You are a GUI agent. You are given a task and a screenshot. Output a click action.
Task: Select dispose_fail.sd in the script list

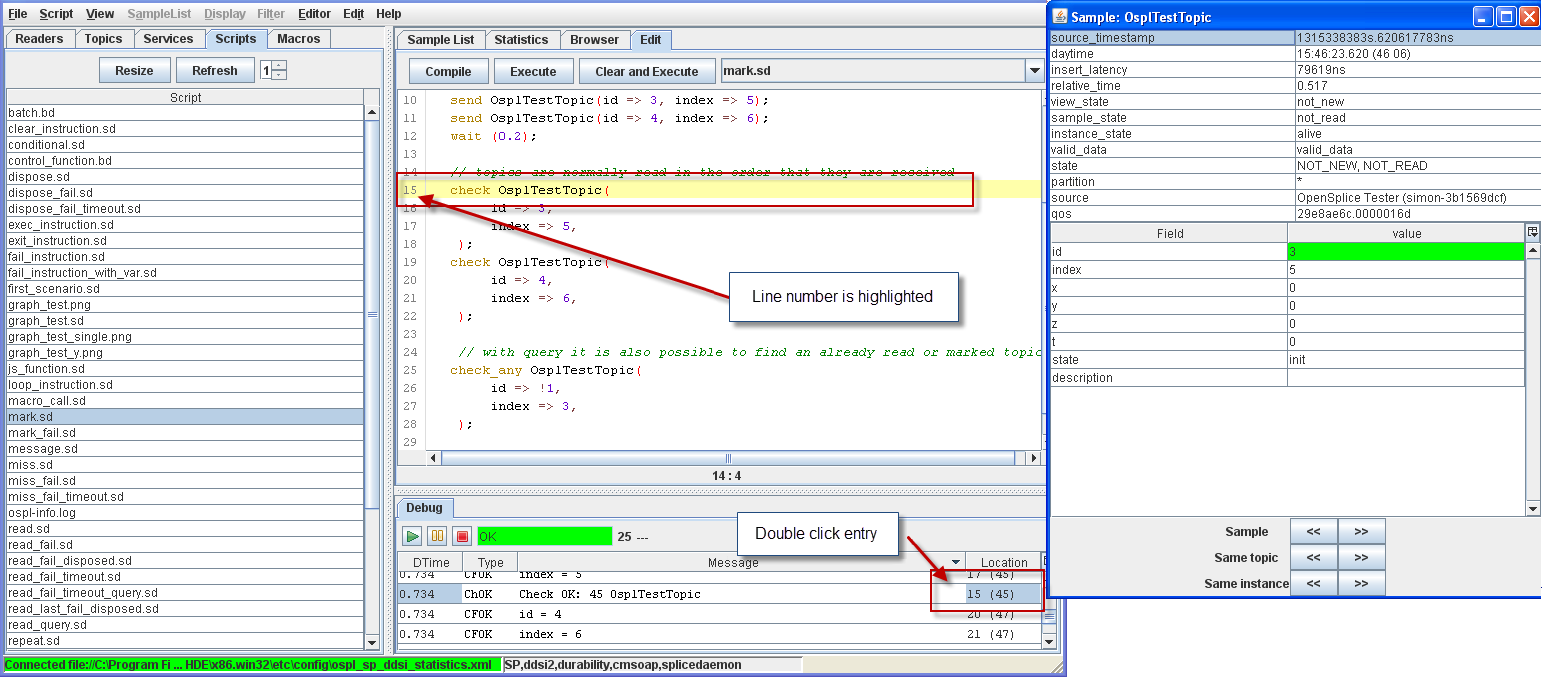(185, 193)
